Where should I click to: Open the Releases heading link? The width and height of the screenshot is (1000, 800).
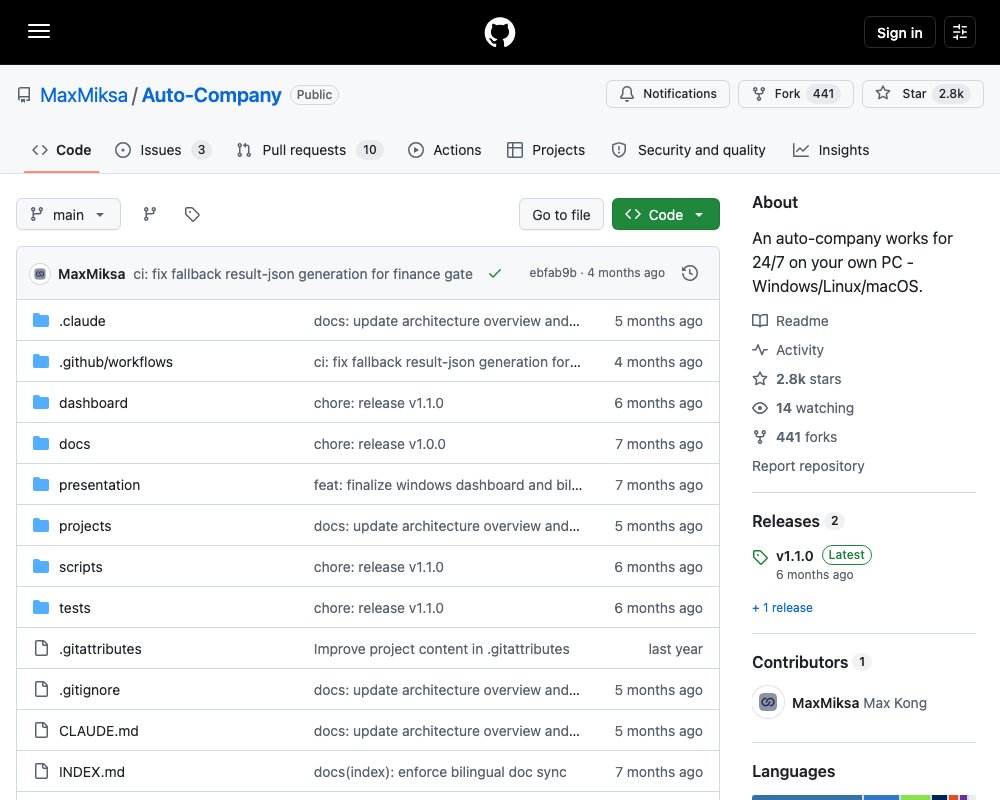point(798,521)
